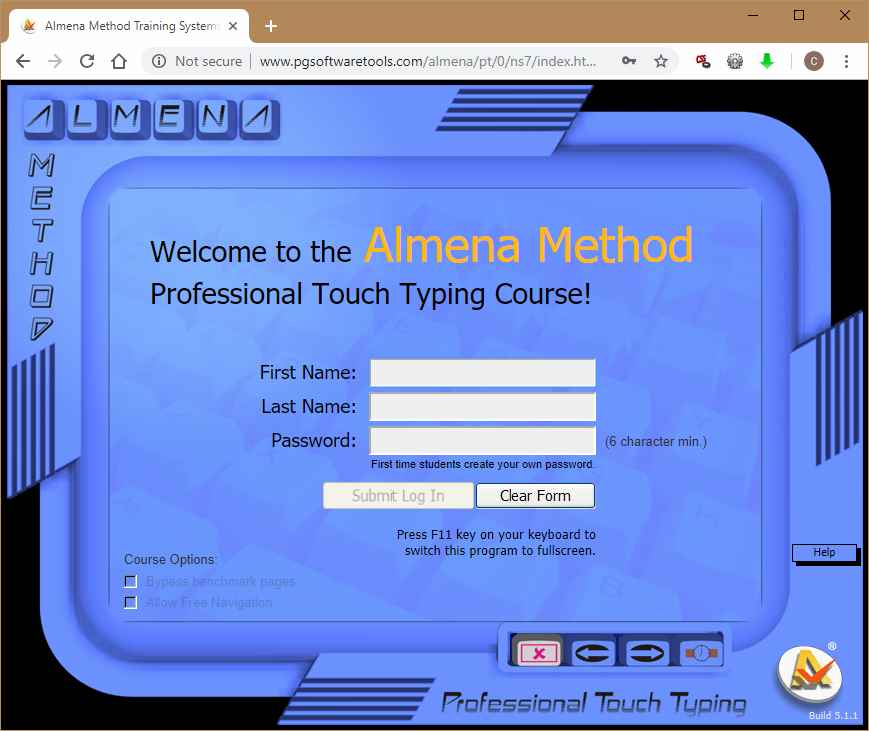Click the '(6 character min.)' note
This screenshot has height=731, width=869.
(x=656, y=442)
